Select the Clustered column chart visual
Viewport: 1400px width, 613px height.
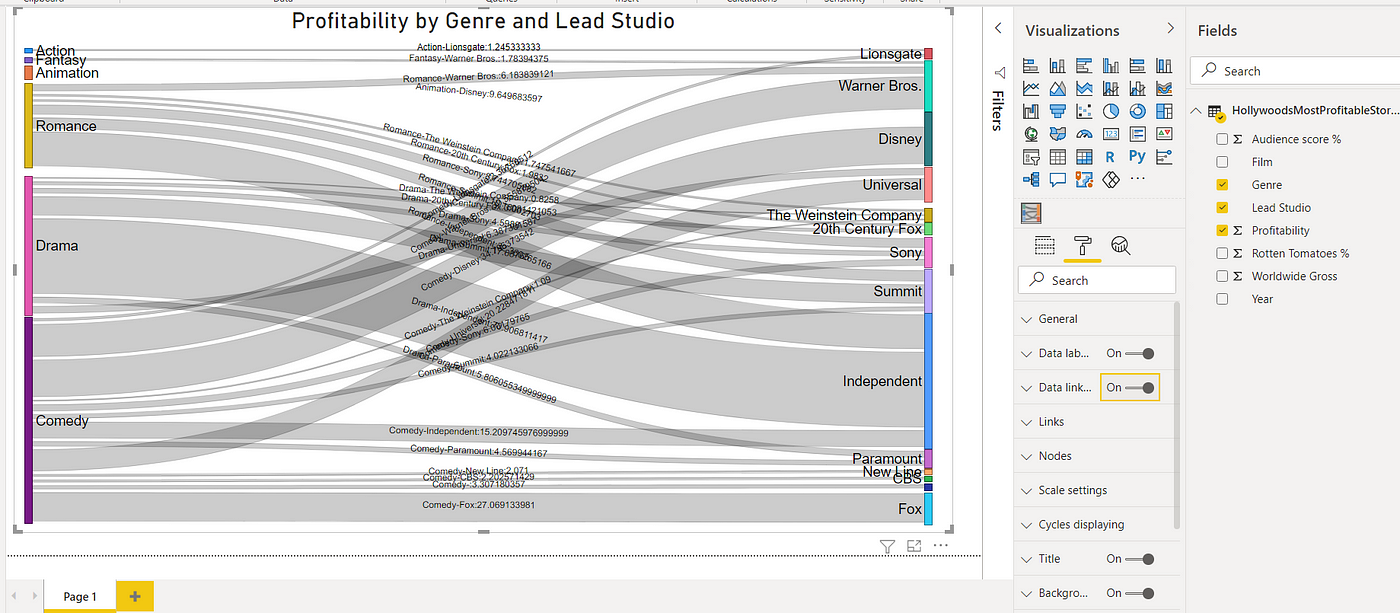click(x=1110, y=66)
